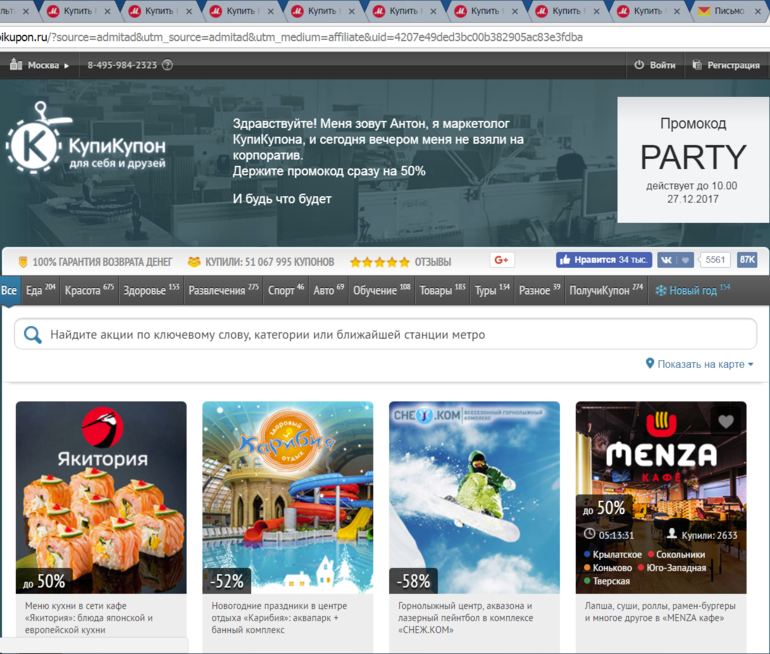
Task: Click the PARTY promo code box
Action: tap(692, 159)
